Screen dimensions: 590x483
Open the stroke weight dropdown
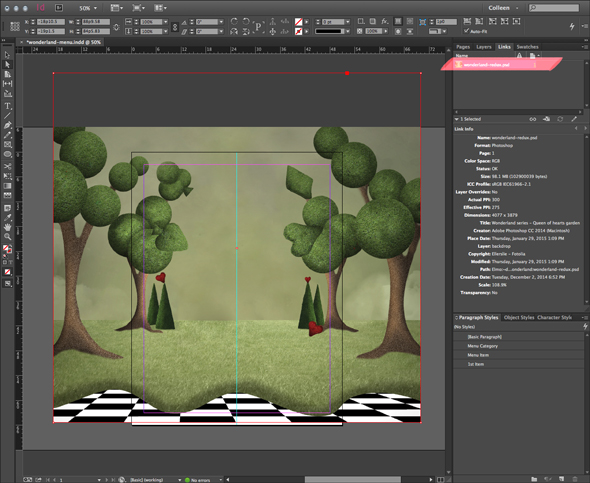[347, 22]
